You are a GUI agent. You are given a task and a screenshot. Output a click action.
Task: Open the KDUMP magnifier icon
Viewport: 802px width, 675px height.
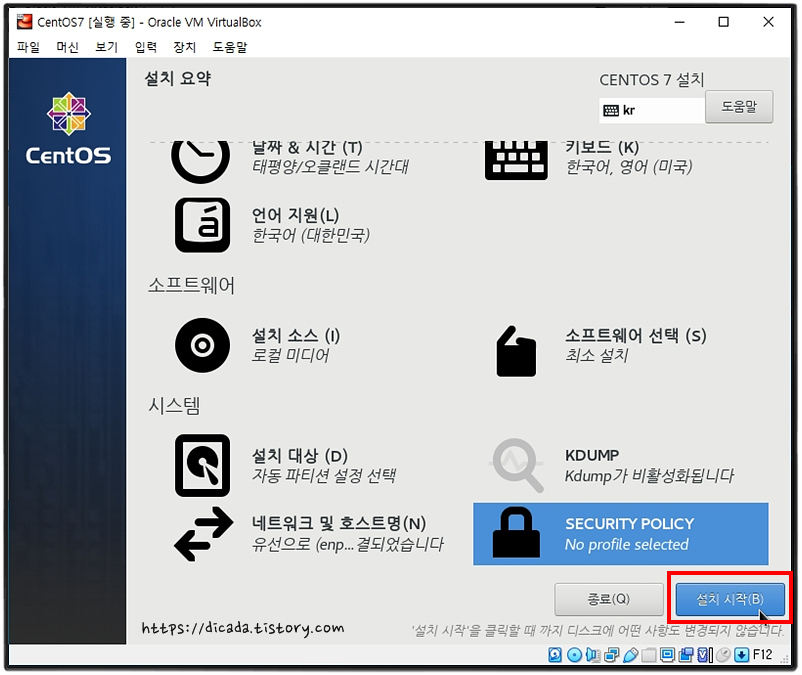point(516,465)
